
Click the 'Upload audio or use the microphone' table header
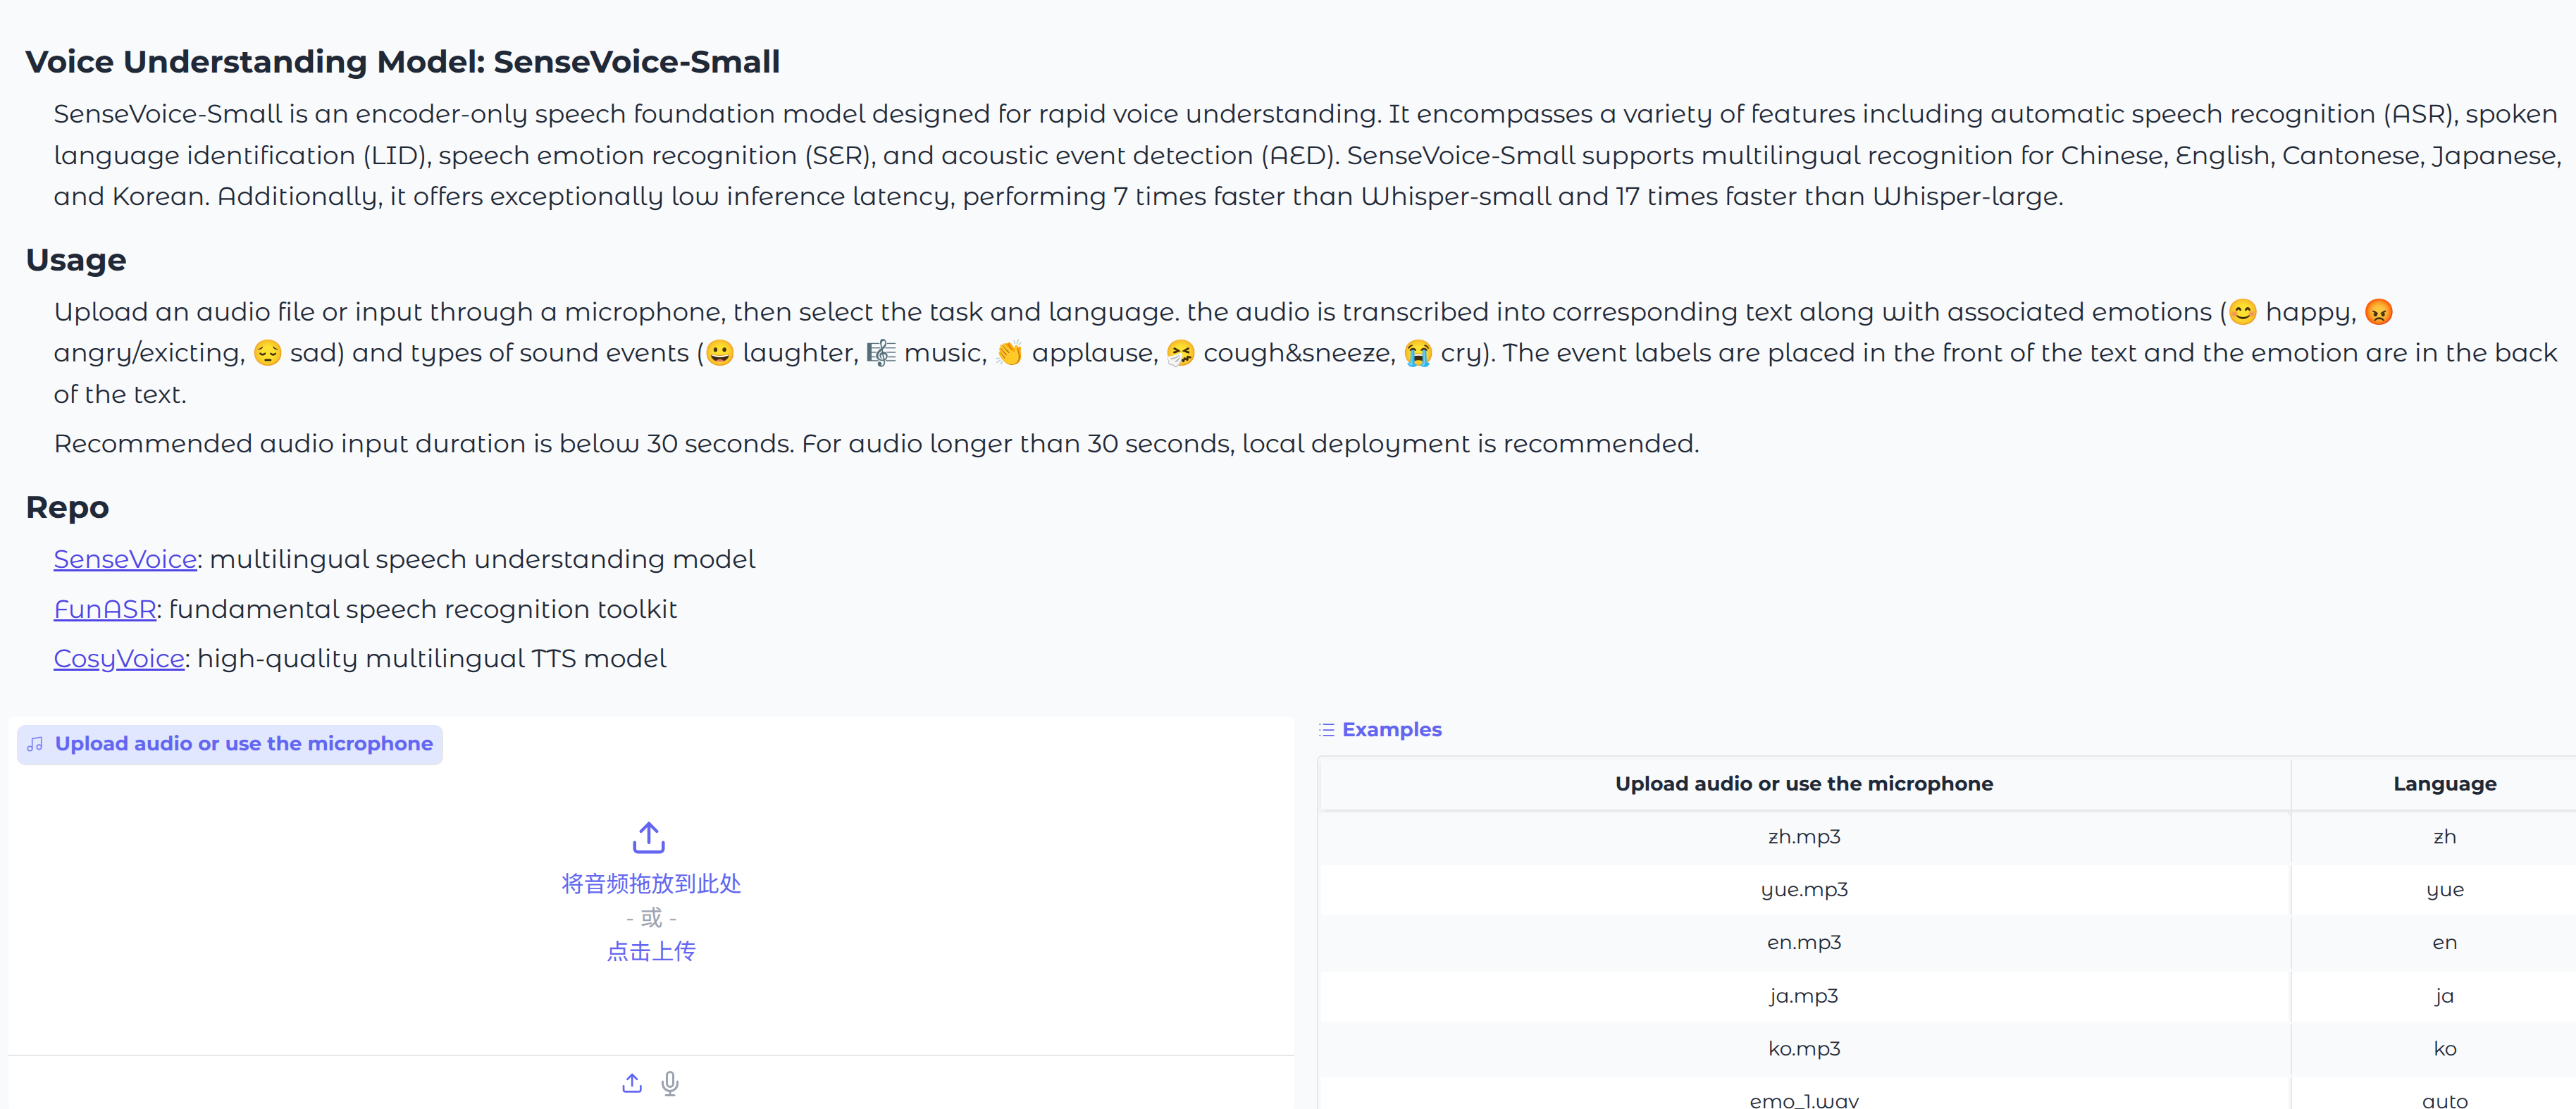[1804, 784]
